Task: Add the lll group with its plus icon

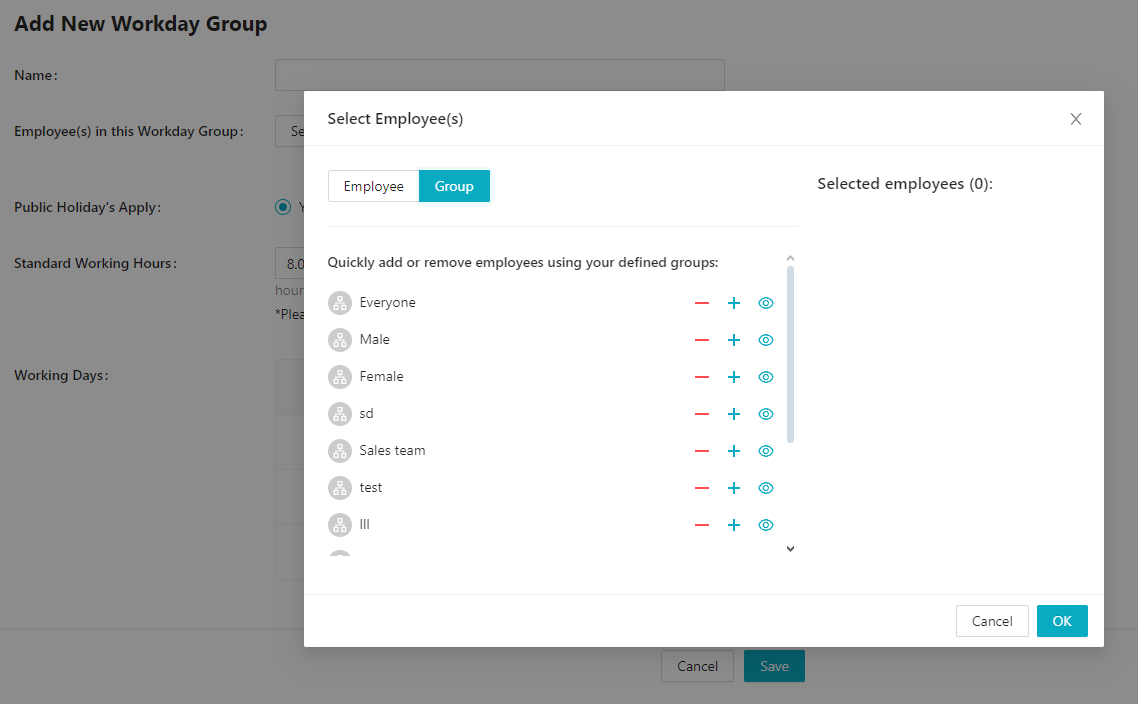Action: coord(734,525)
